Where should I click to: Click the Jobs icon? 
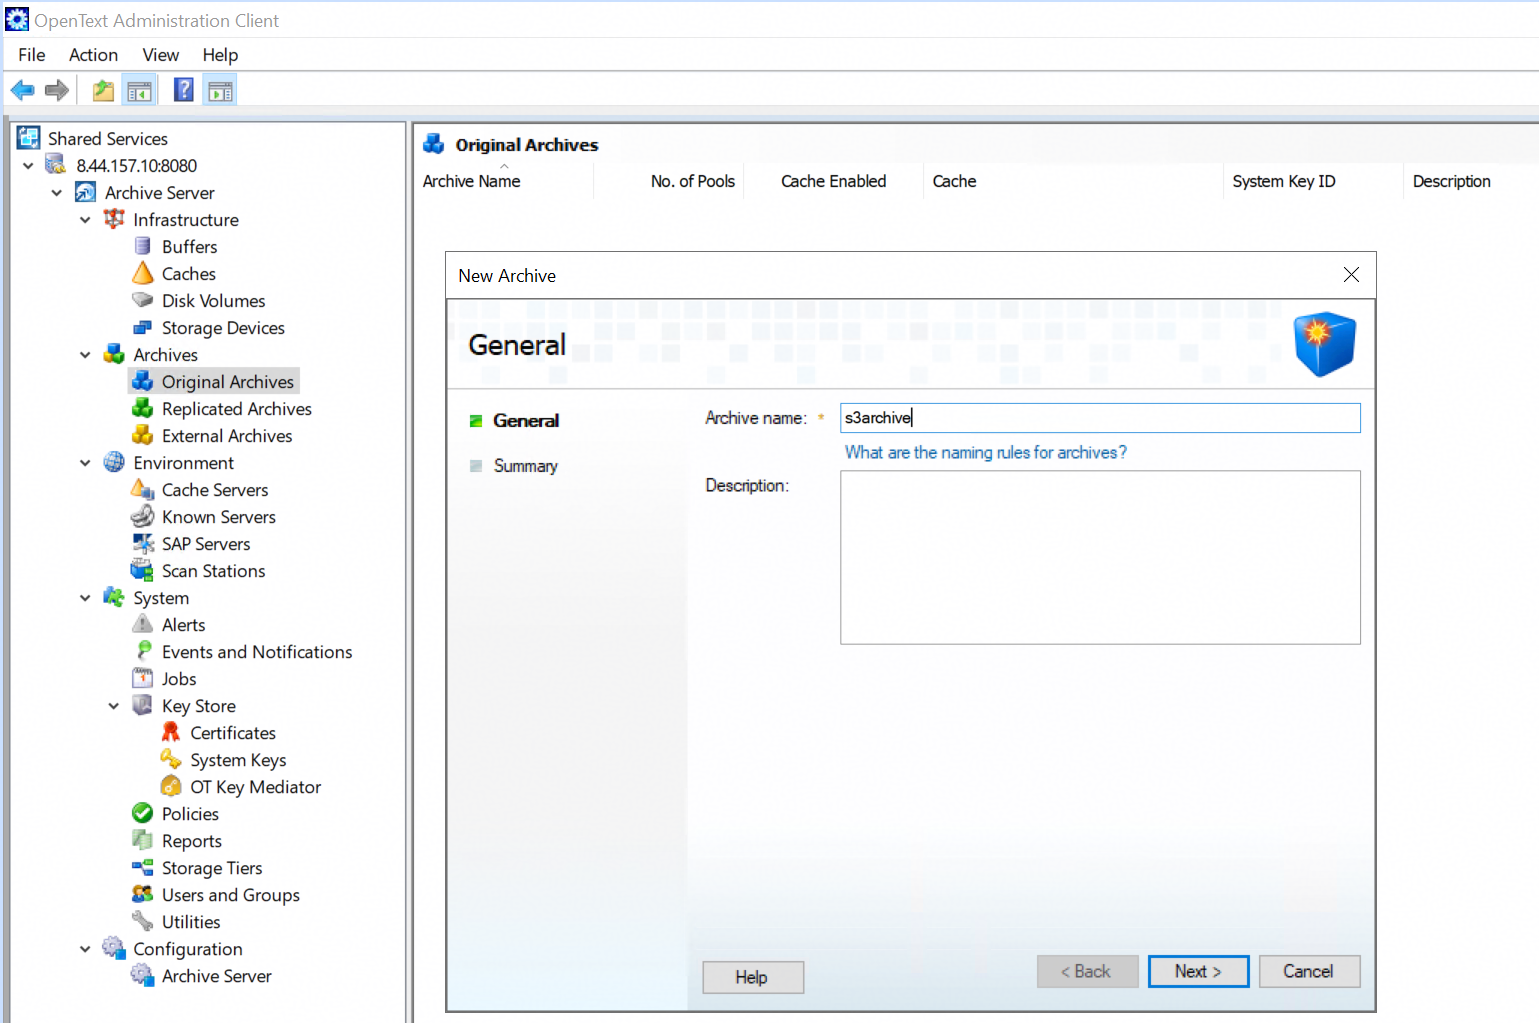[143, 678]
